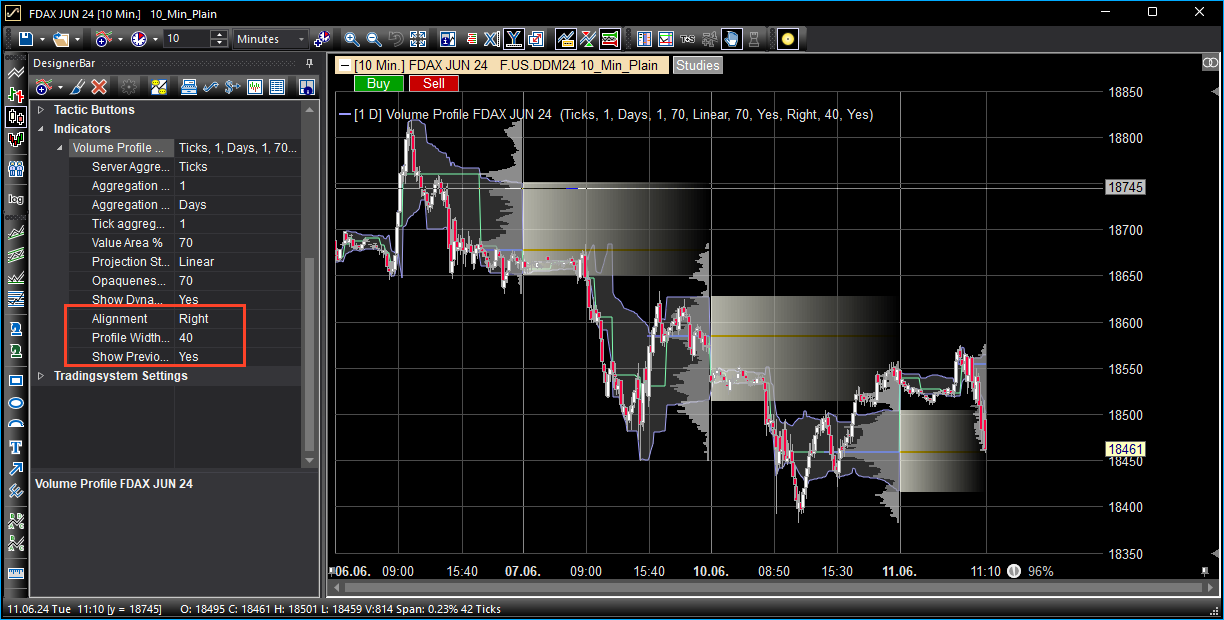Expand the Tradingsystem Settings section
Screen dimensions: 1224x620
[41, 376]
